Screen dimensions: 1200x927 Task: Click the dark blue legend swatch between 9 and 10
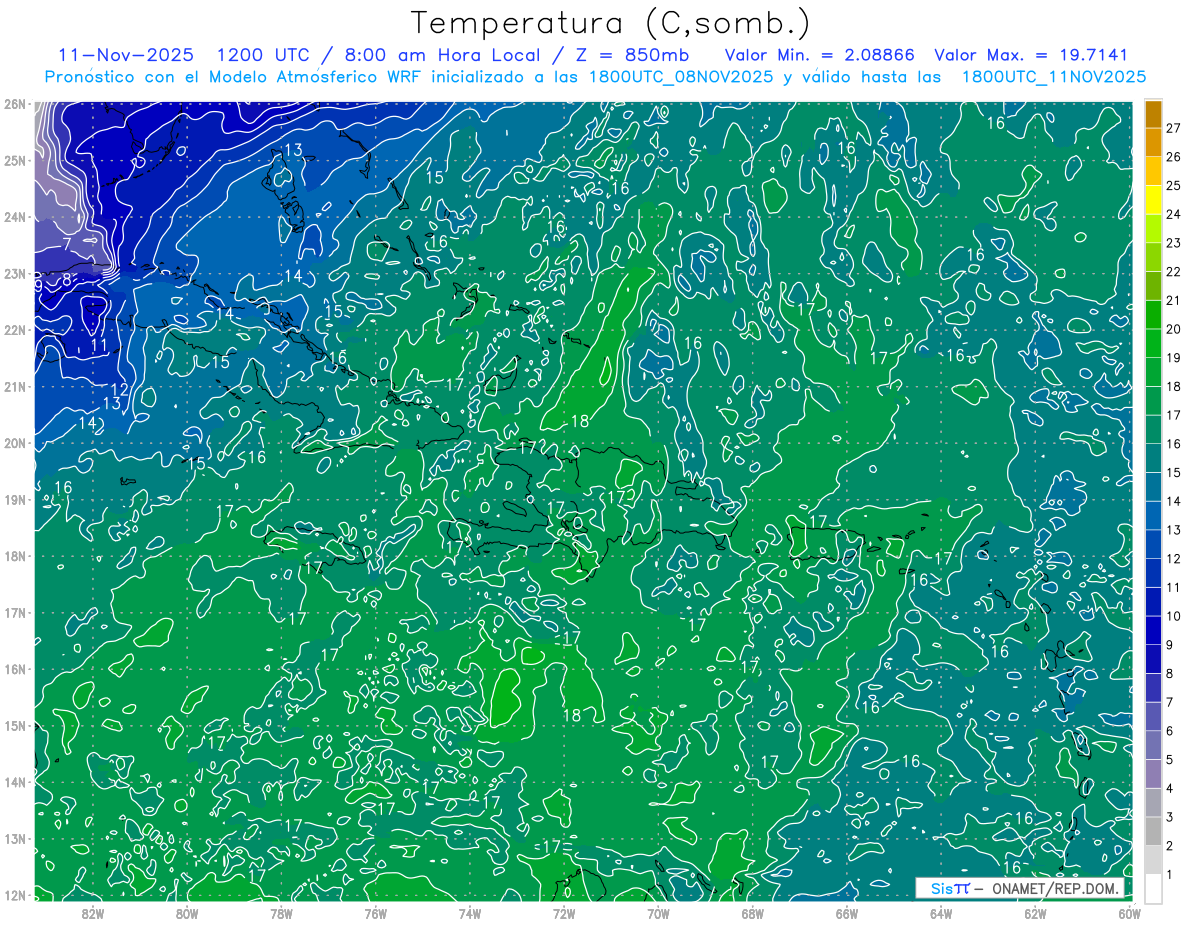[x=1153, y=631]
